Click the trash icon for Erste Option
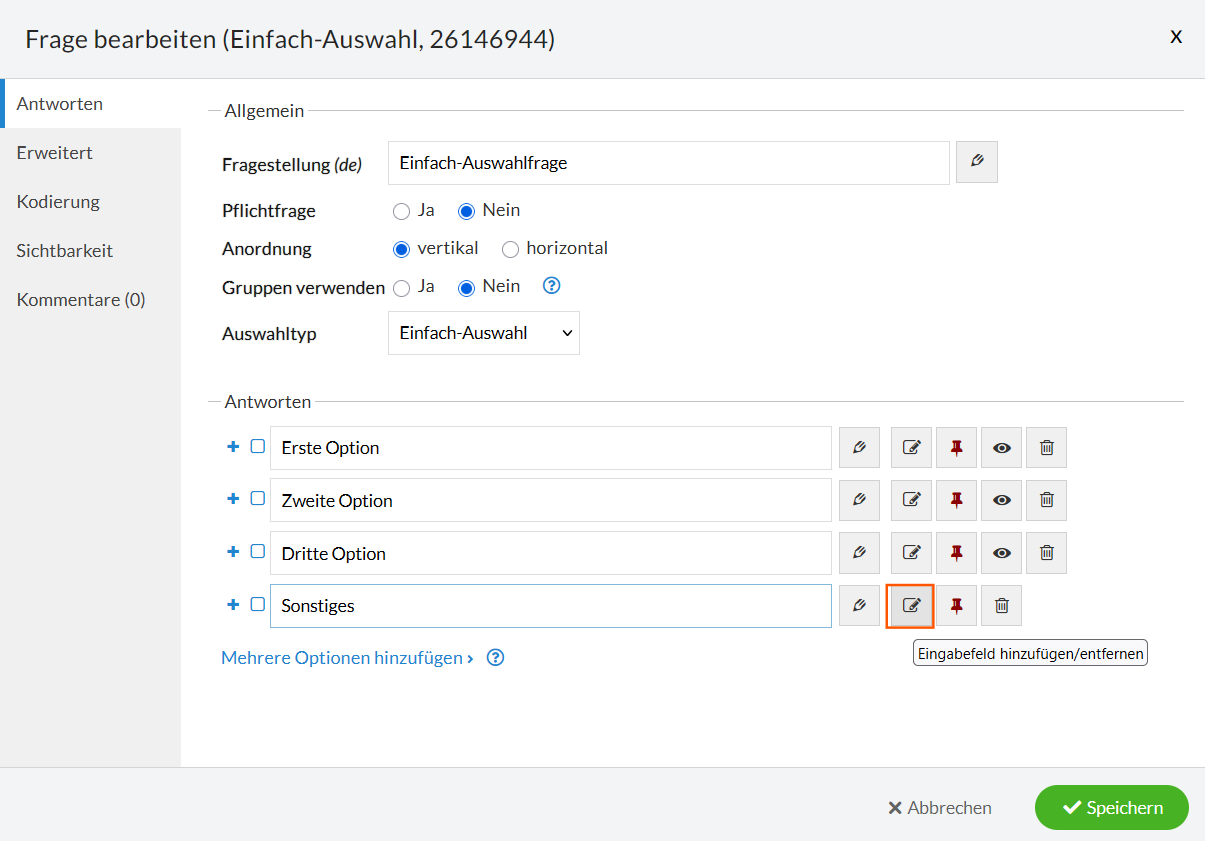This screenshot has width=1205, height=841. [1046, 448]
